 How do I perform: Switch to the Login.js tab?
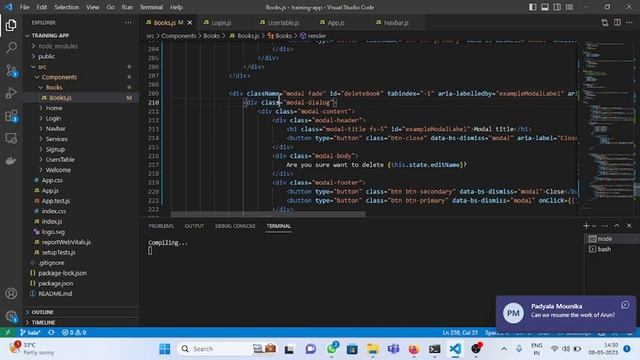(x=221, y=23)
